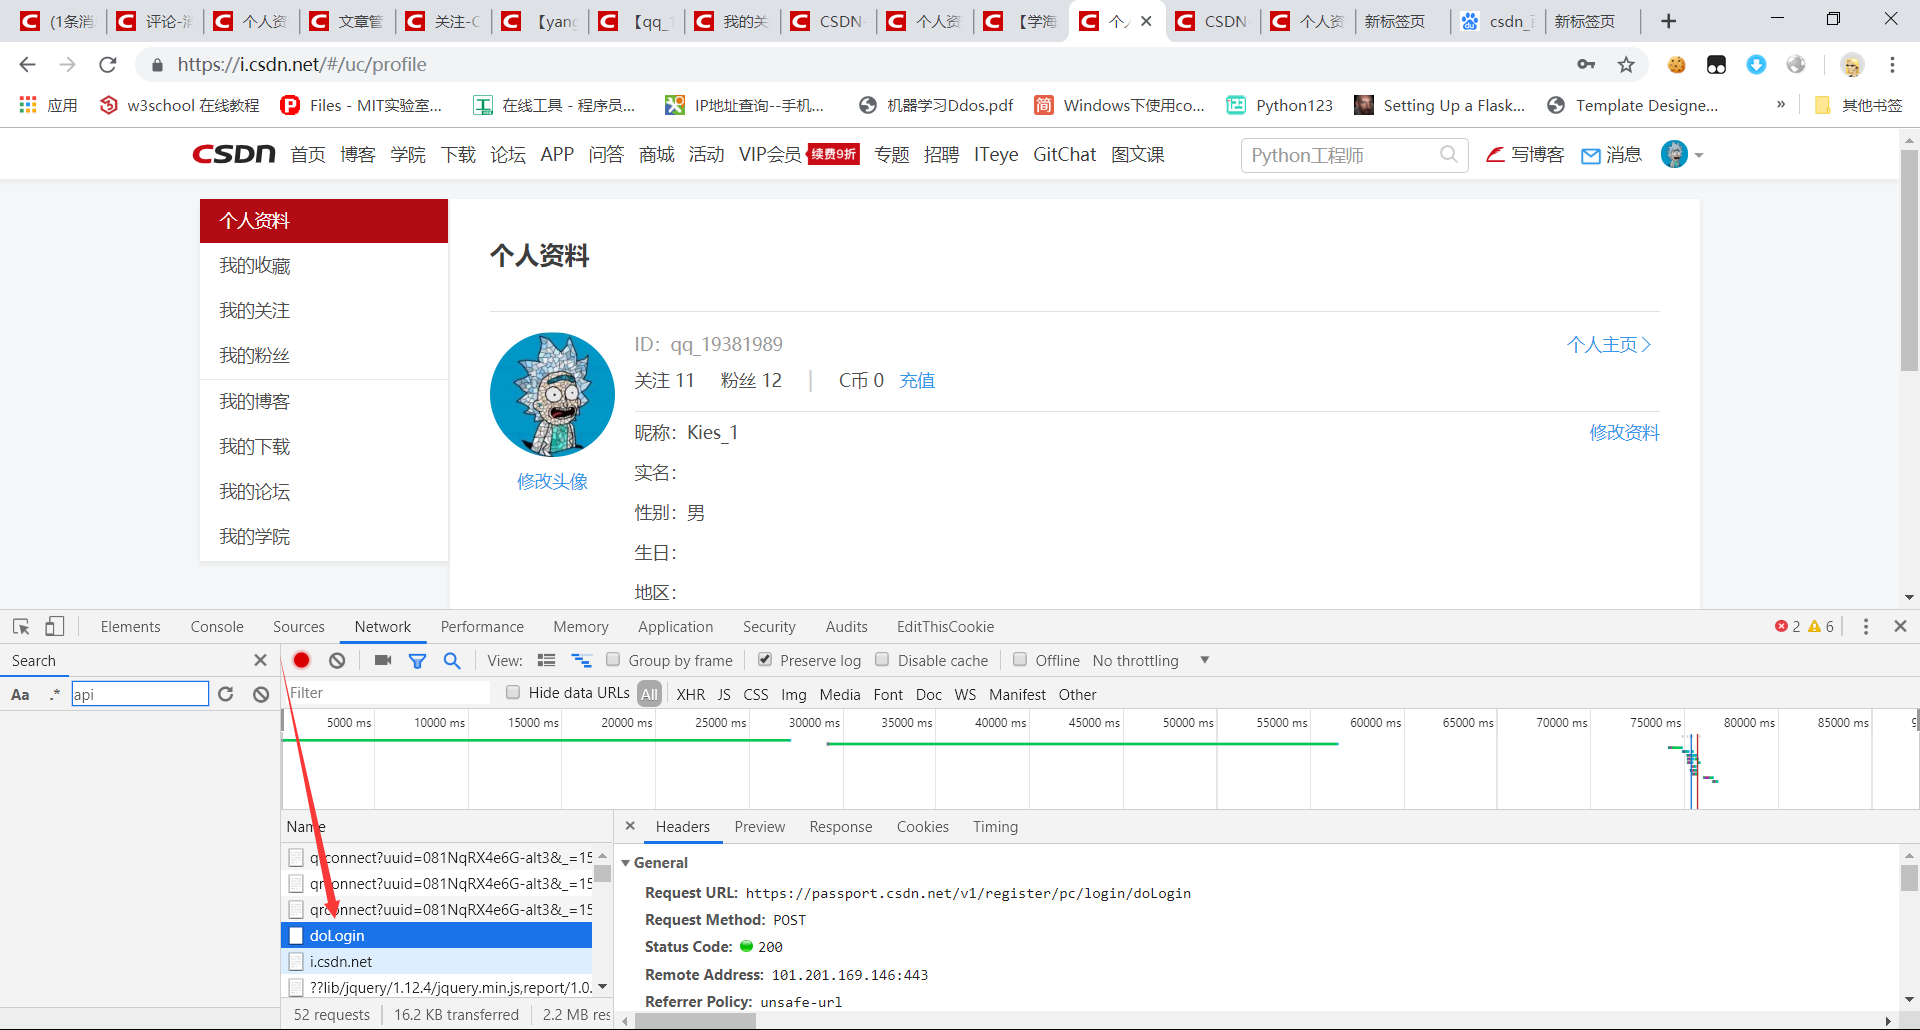Click the capture screenshots camera icon
The height and width of the screenshot is (1030, 1920).
[382, 660]
